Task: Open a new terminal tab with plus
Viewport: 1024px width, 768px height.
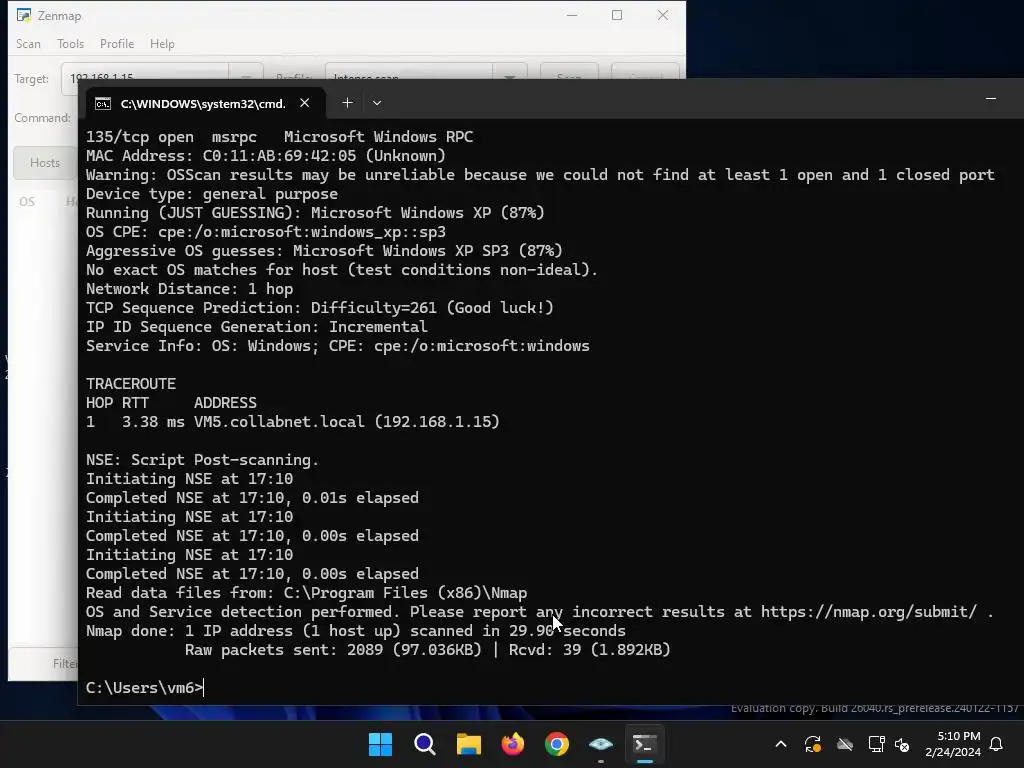Action: click(x=347, y=103)
